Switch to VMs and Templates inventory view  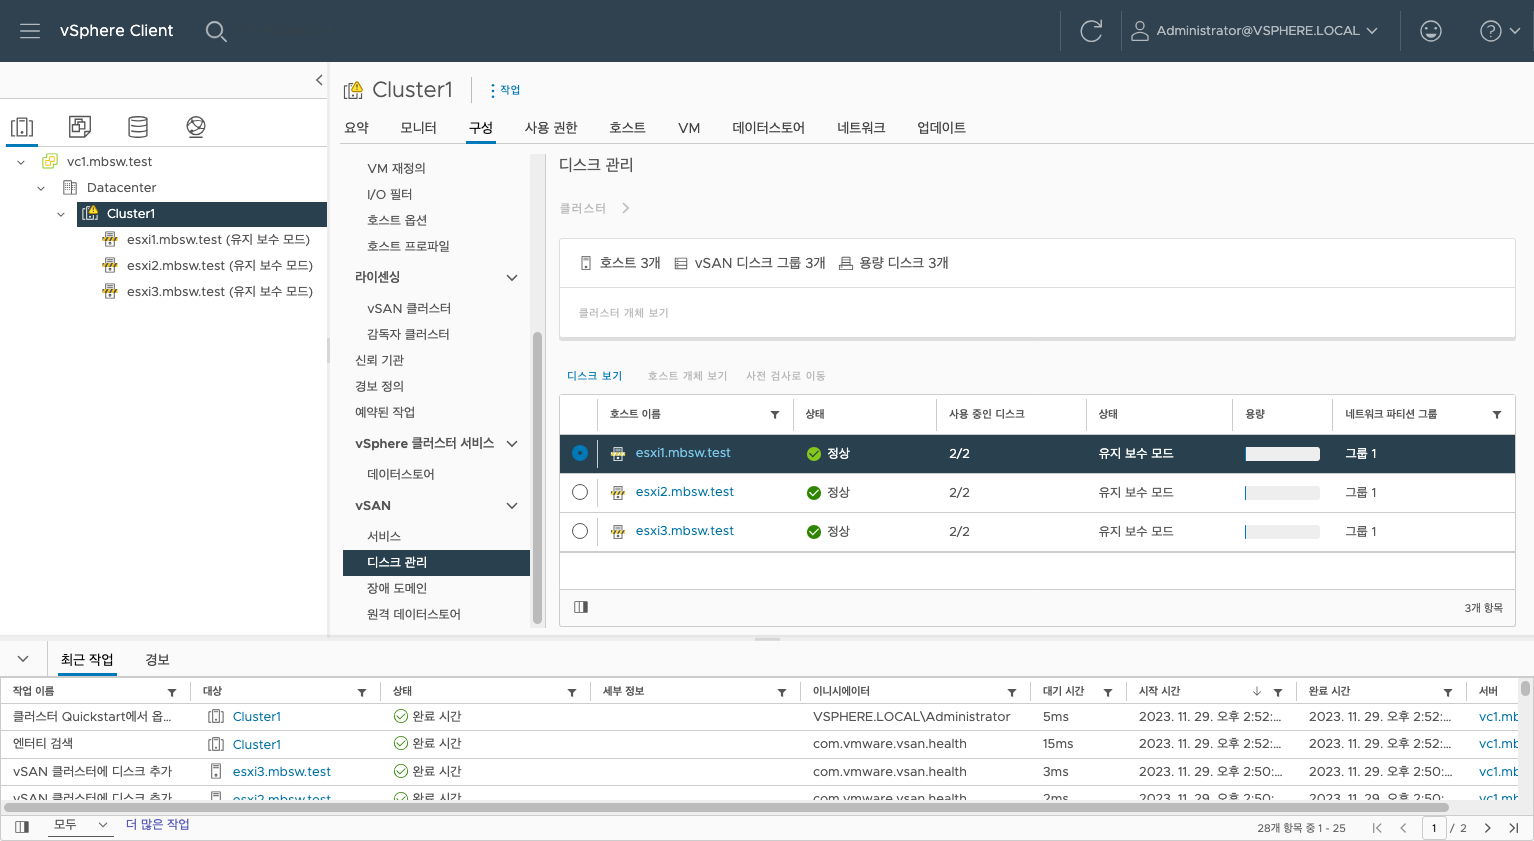coord(80,127)
